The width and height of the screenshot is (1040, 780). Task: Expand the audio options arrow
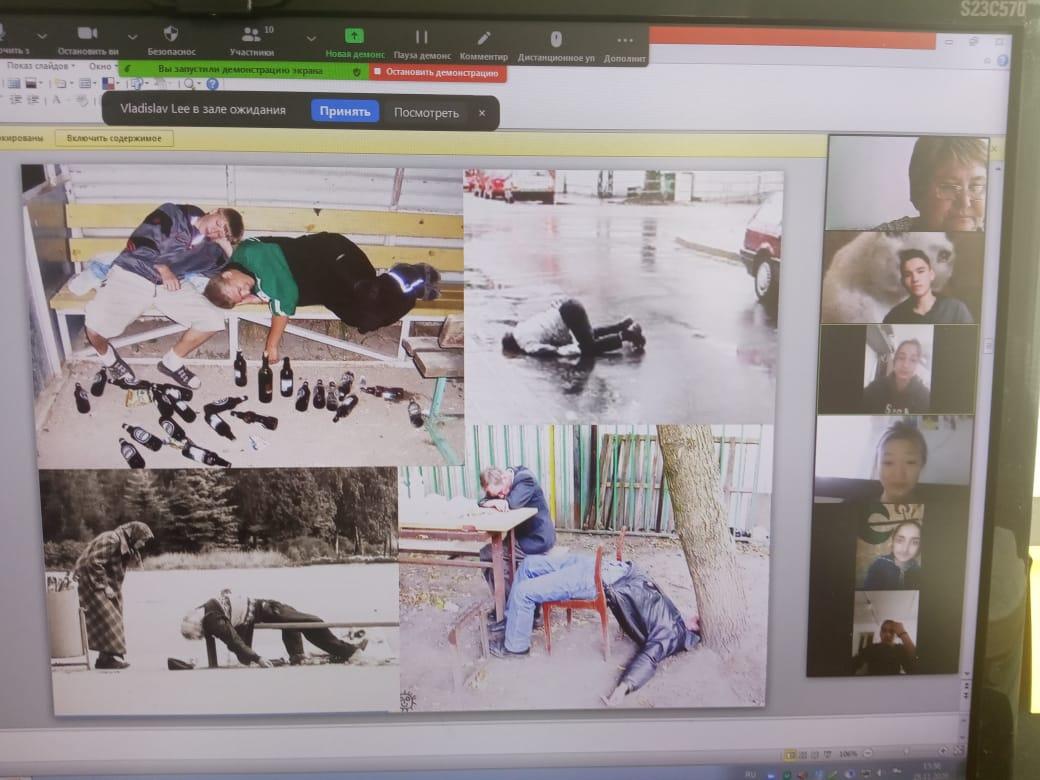point(41,36)
